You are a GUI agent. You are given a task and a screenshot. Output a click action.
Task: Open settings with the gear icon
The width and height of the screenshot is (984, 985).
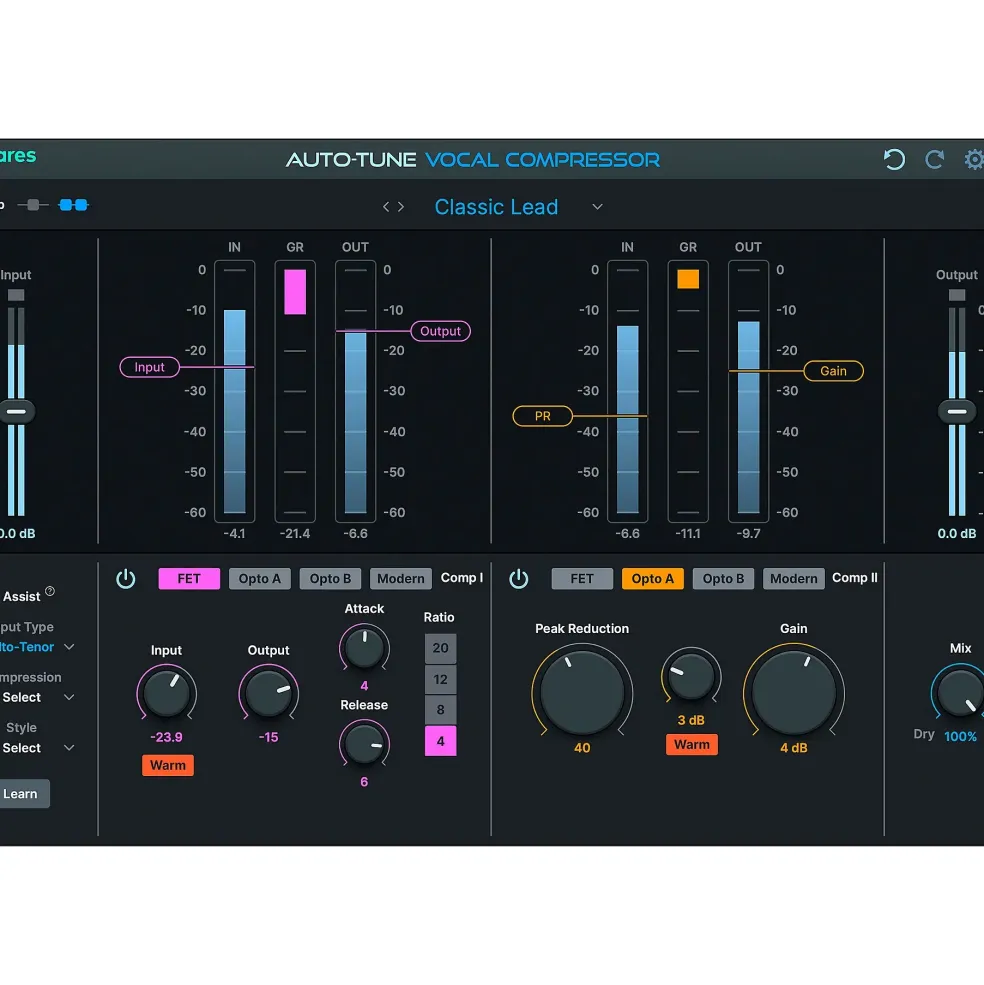(974, 160)
